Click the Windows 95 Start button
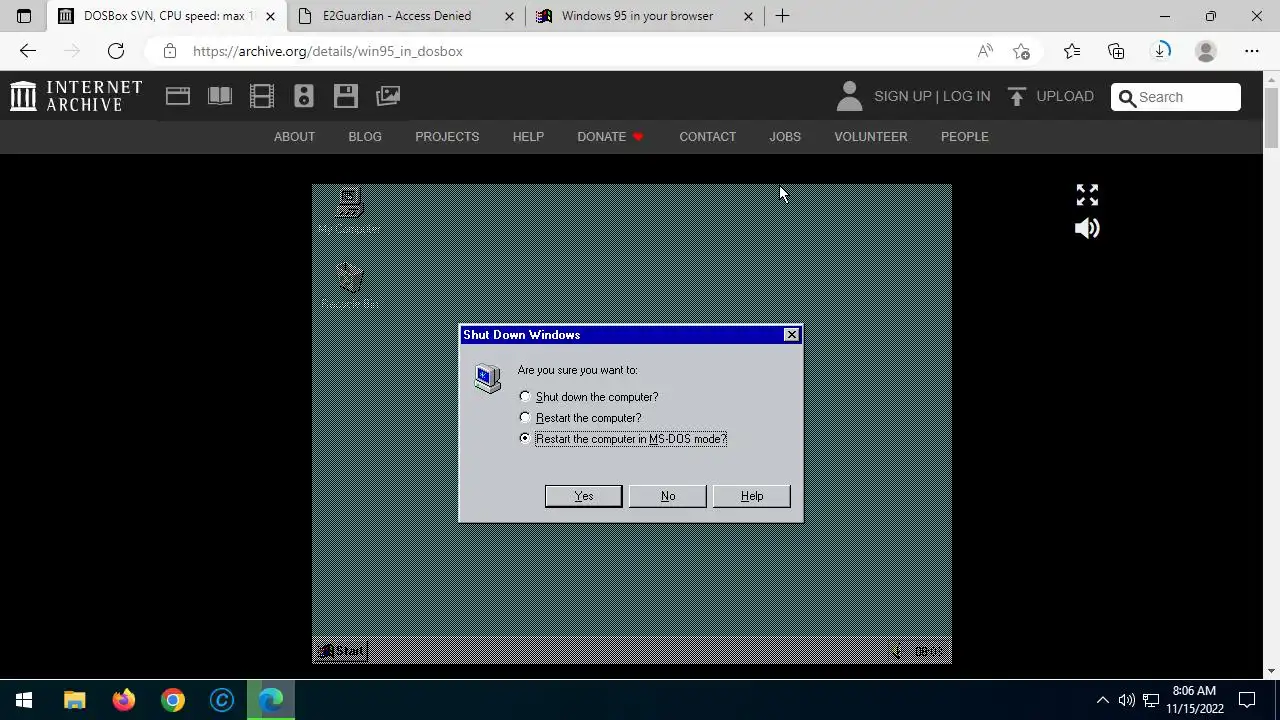Viewport: 1280px width, 720px height. pyautogui.click(x=341, y=651)
